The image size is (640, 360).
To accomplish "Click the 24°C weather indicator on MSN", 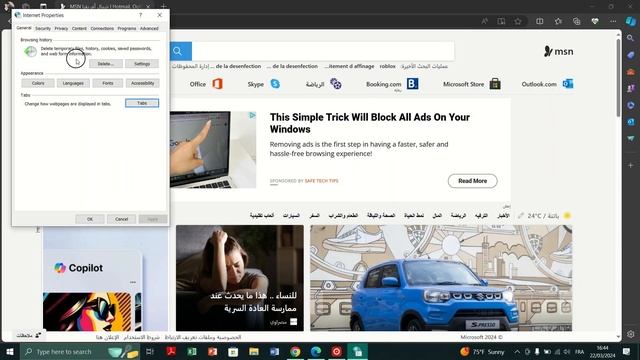I will 544,216.
